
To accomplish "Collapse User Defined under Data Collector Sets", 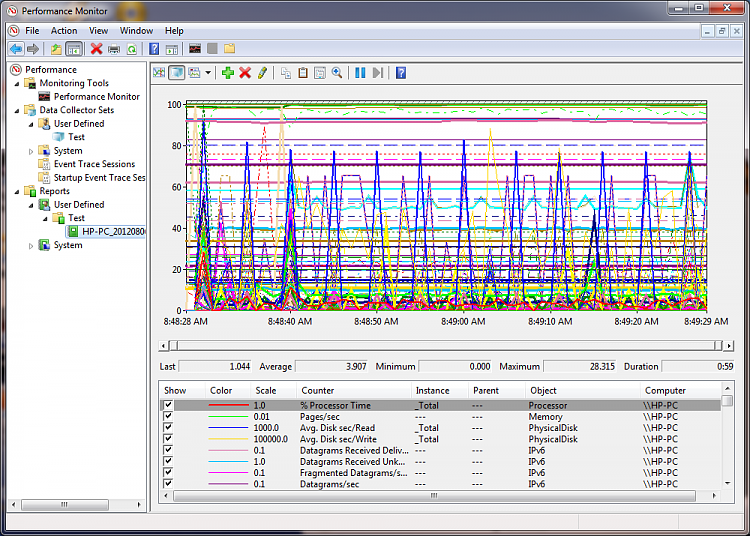I will pos(32,124).
